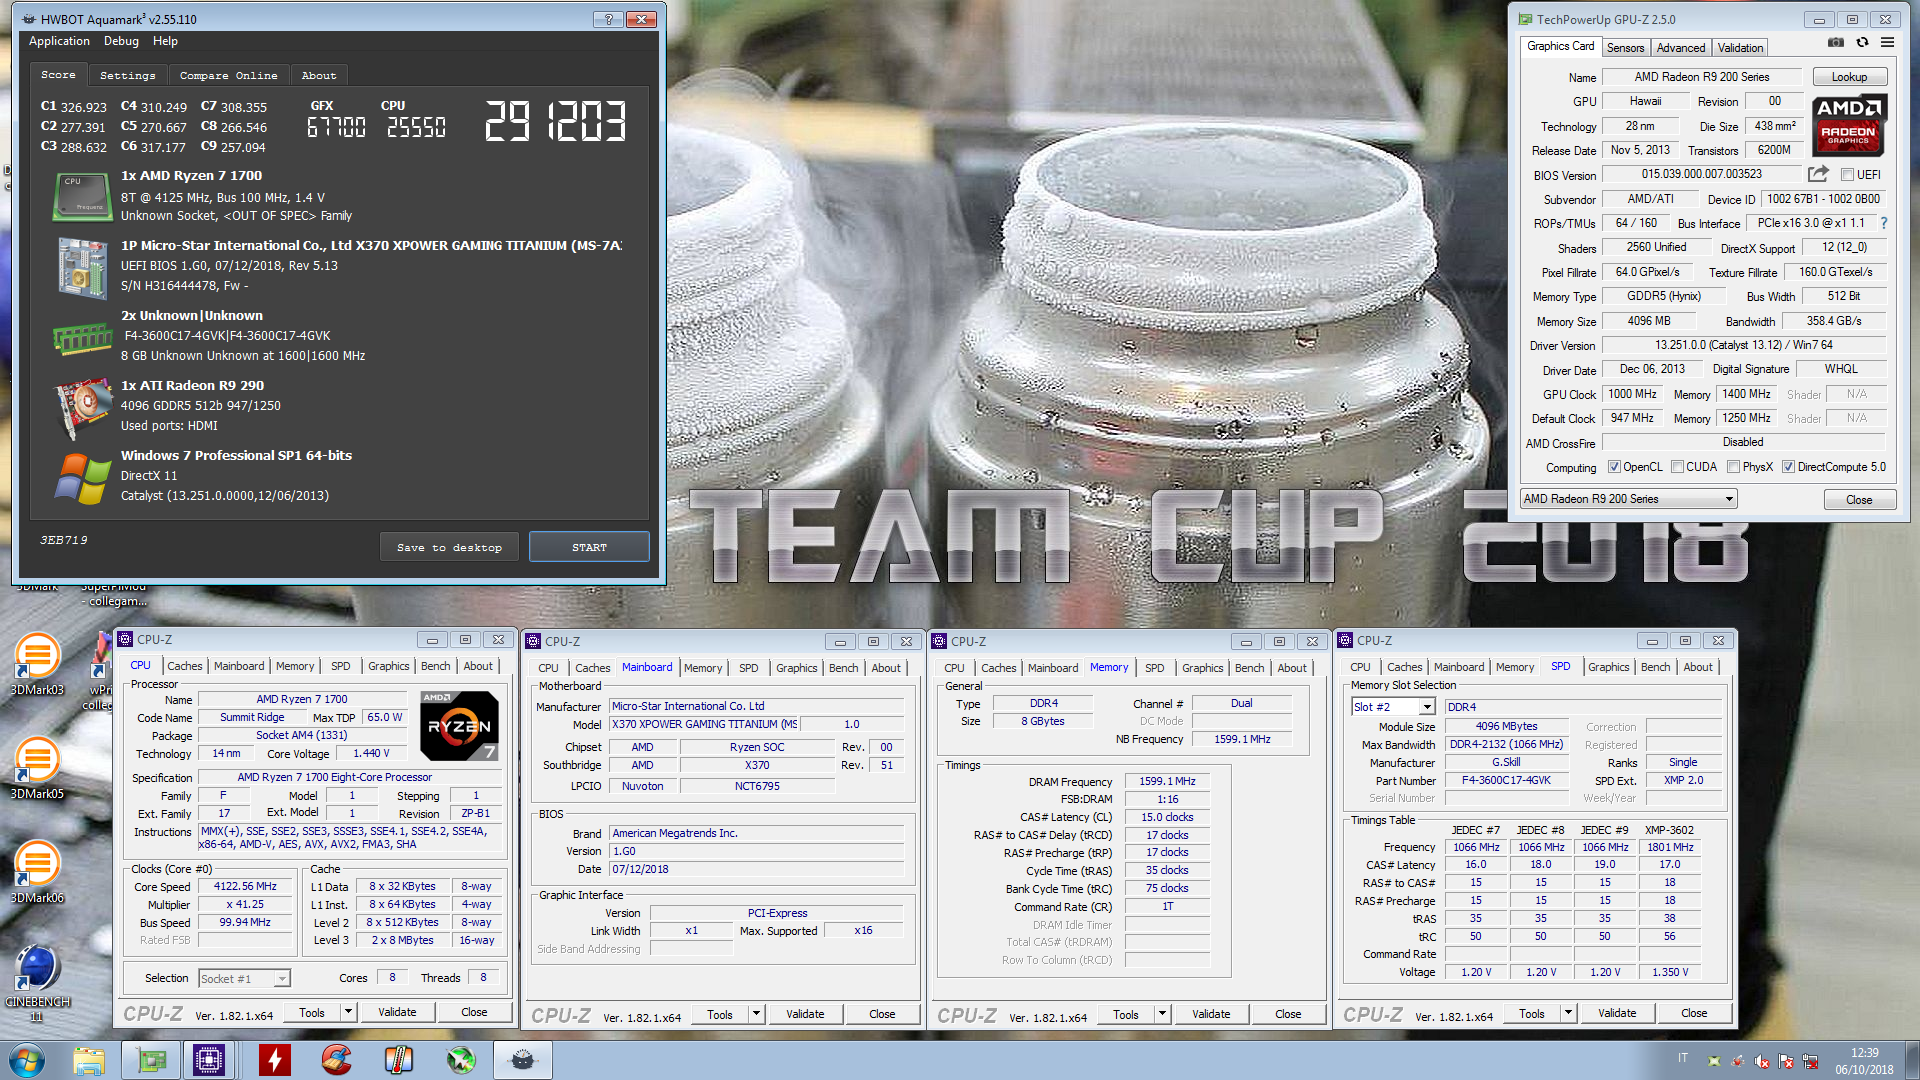Image resolution: width=1920 pixels, height=1080 pixels.
Task: Click the Windows logo icon in Aquamark
Action: pyautogui.click(x=82, y=478)
